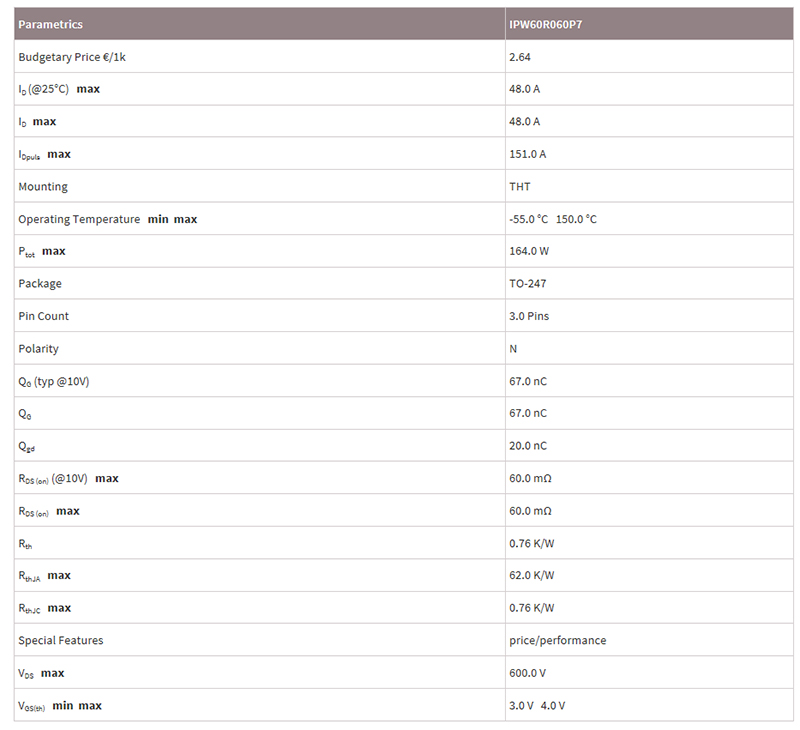800x730 pixels.
Task: Select the Budgetary Price €/1k row label
Action: coord(72,57)
